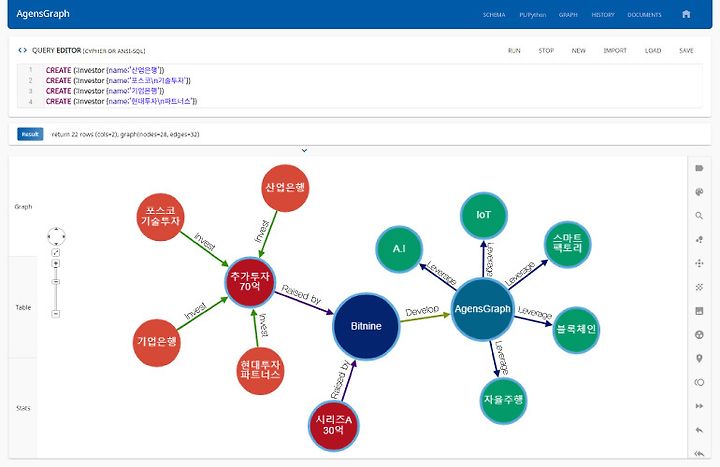Open the color palette icon in right toolbar
Screen dimensions: 720x467
[x=699, y=192]
